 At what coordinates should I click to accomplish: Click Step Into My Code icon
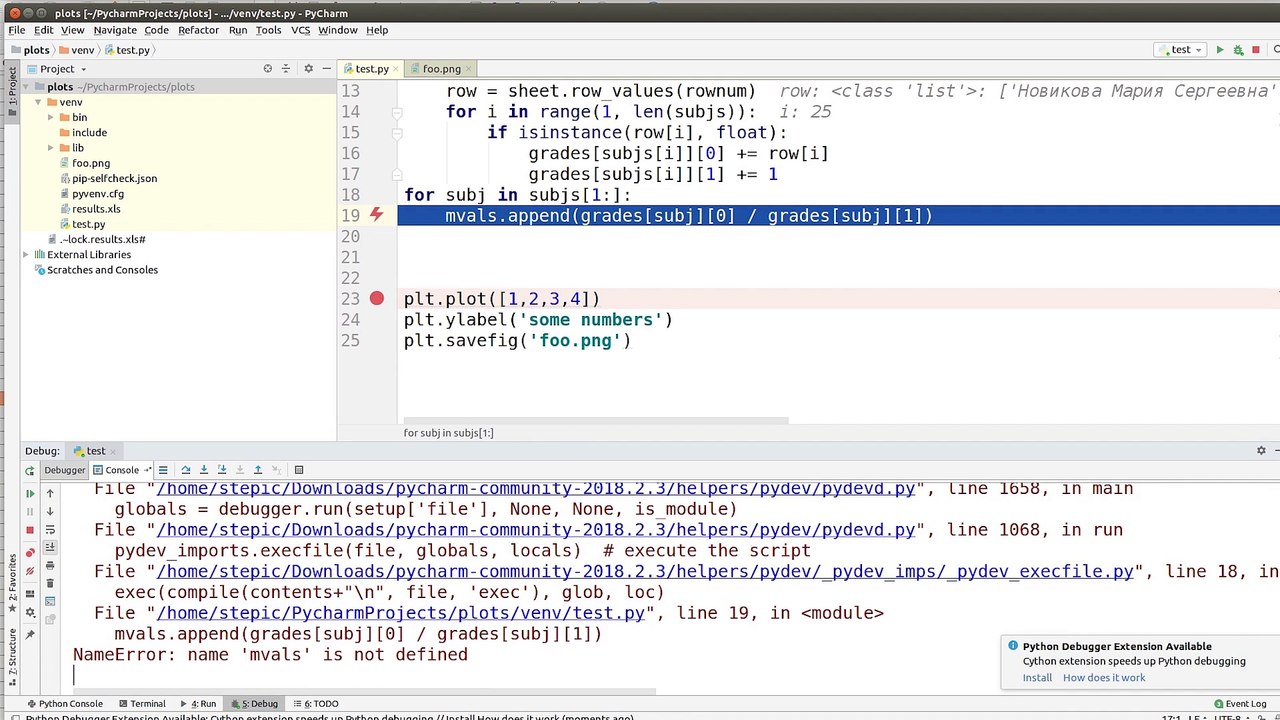[222, 470]
